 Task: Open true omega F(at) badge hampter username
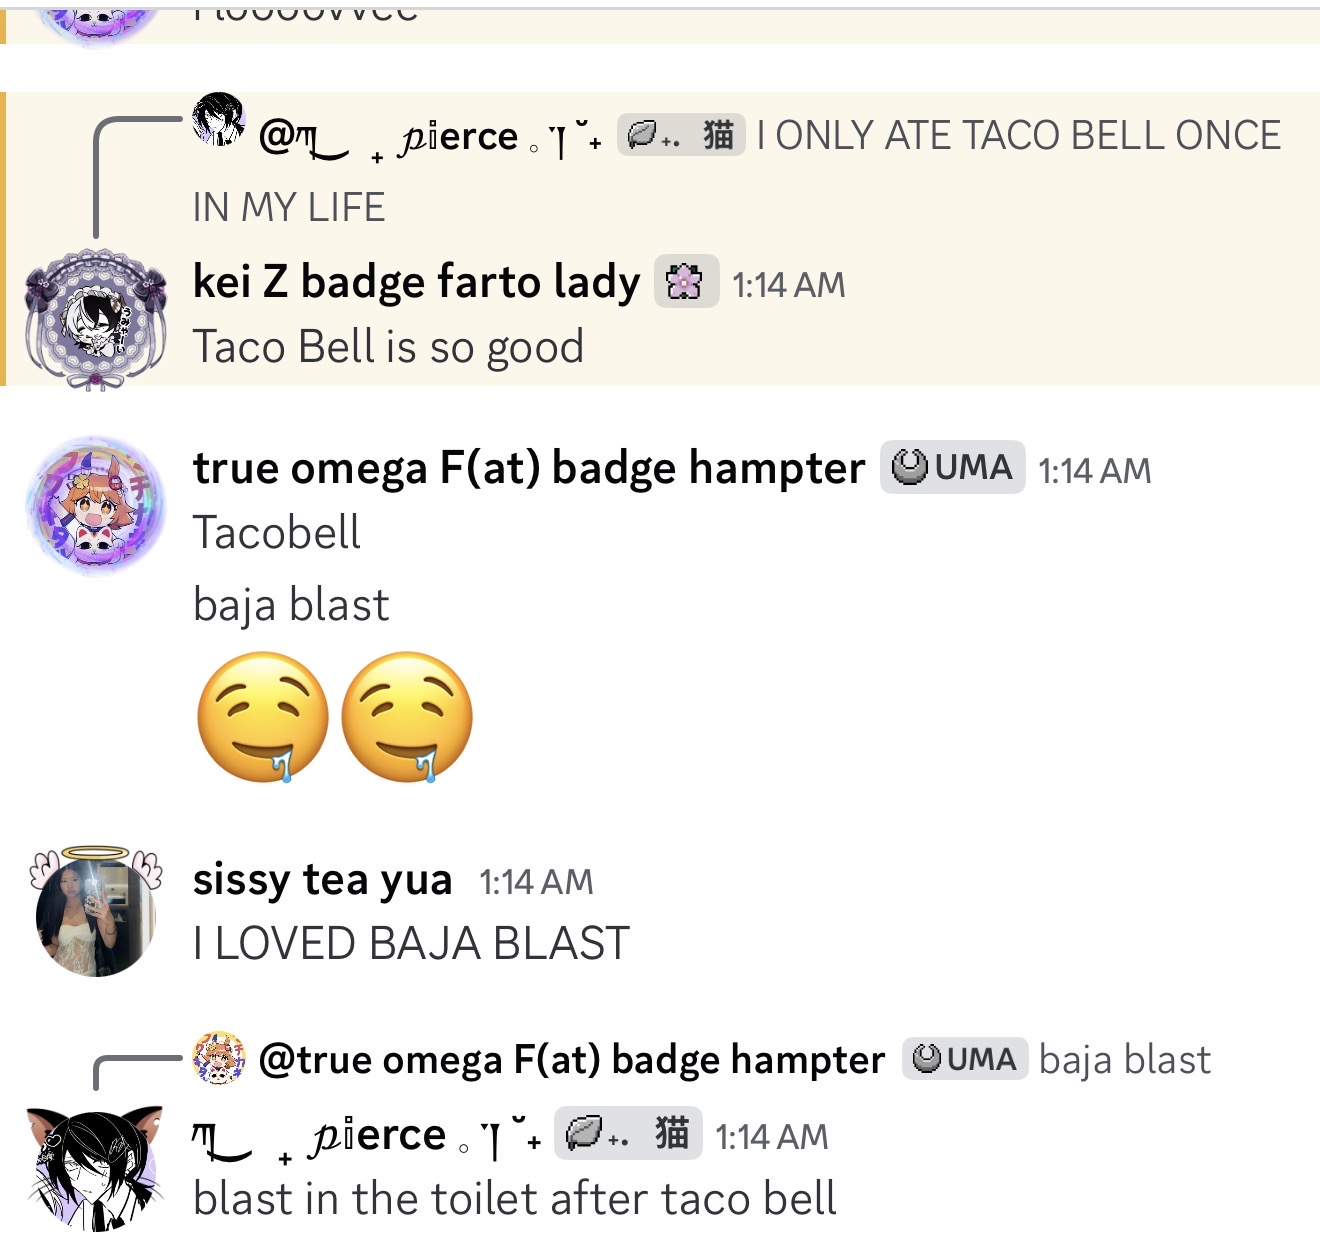pyautogui.click(x=529, y=468)
